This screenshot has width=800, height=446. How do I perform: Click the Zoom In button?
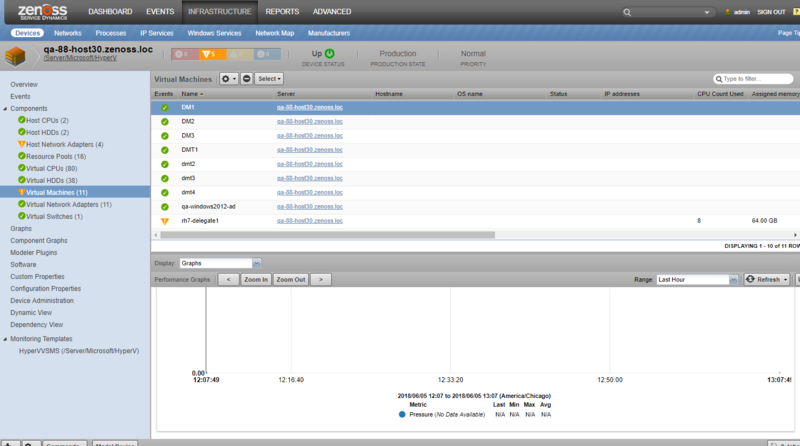[x=256, y=280]
